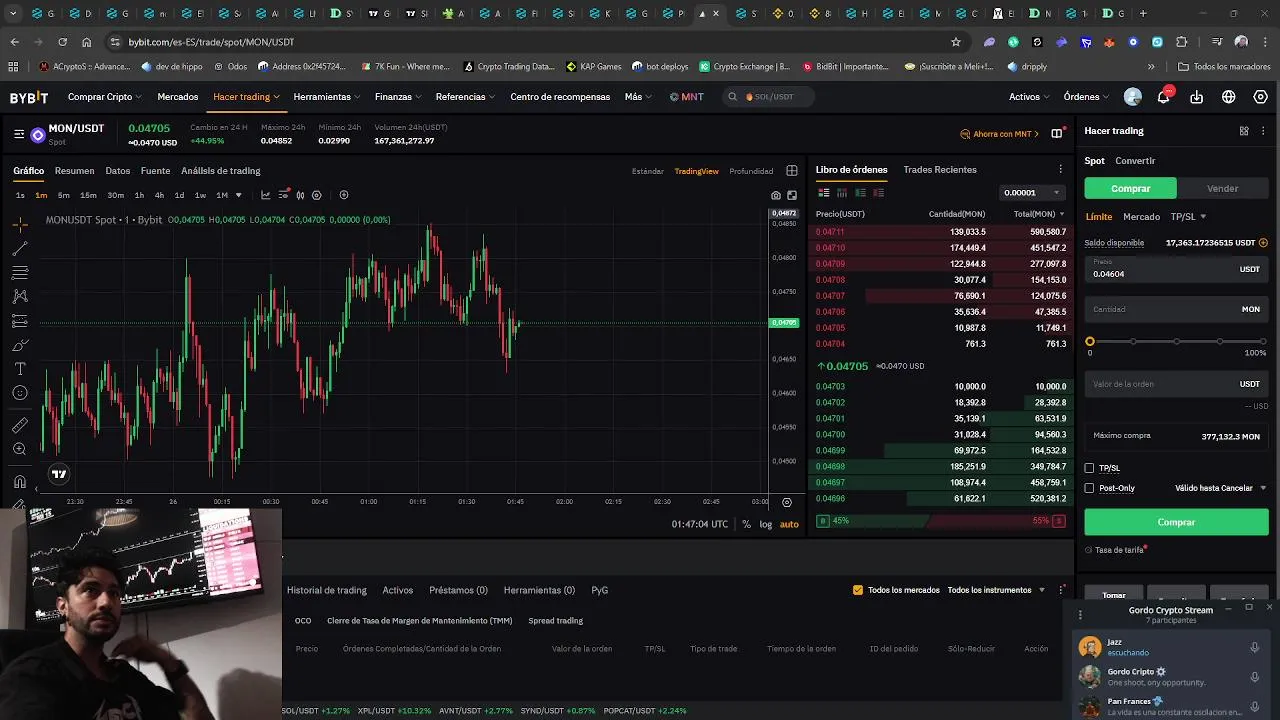Image resolution: width=1280 pixels, height=720 pixels.
Task: Click the buy/sell 45% ratio bar
Action: (940, 521)
